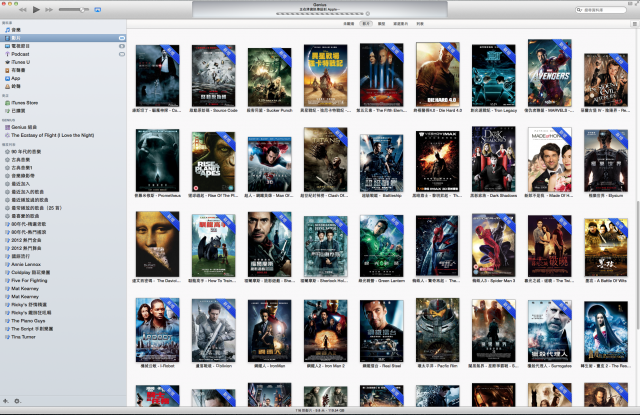Switch to the 列表 (List) tab
The image size is (640, 415).
pos(420,24)
